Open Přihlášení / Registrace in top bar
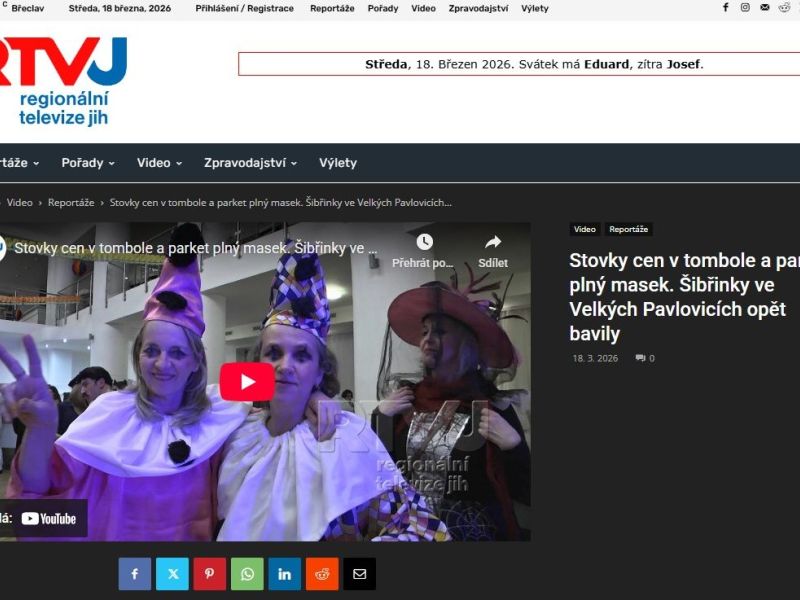800x600 pixels. 245,8
